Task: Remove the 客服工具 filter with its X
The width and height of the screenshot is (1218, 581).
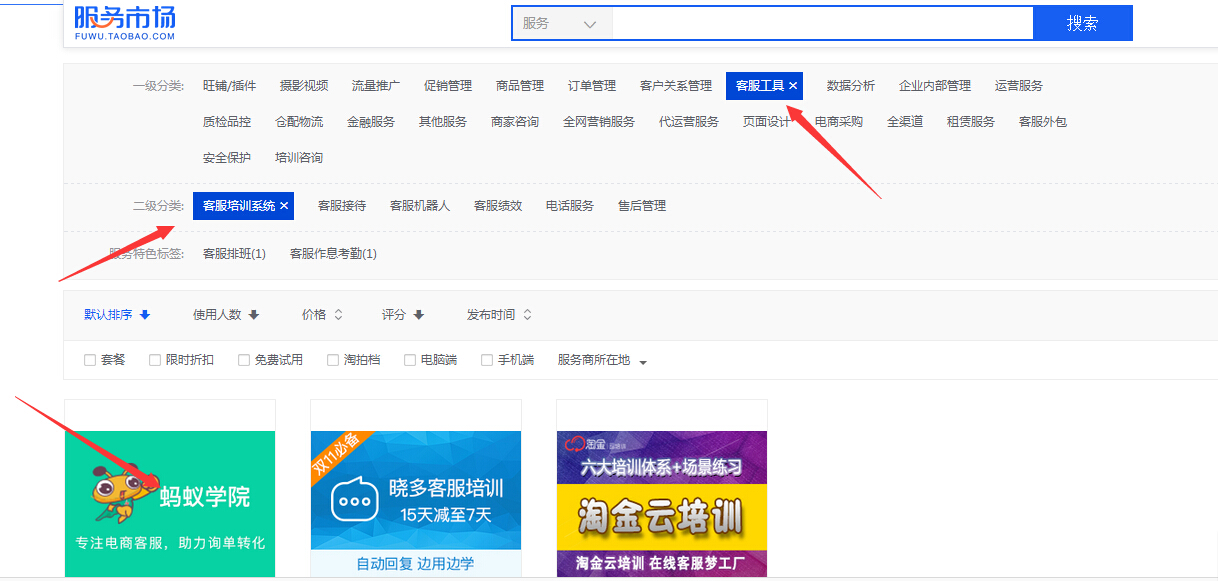Action: click(793, 86)
